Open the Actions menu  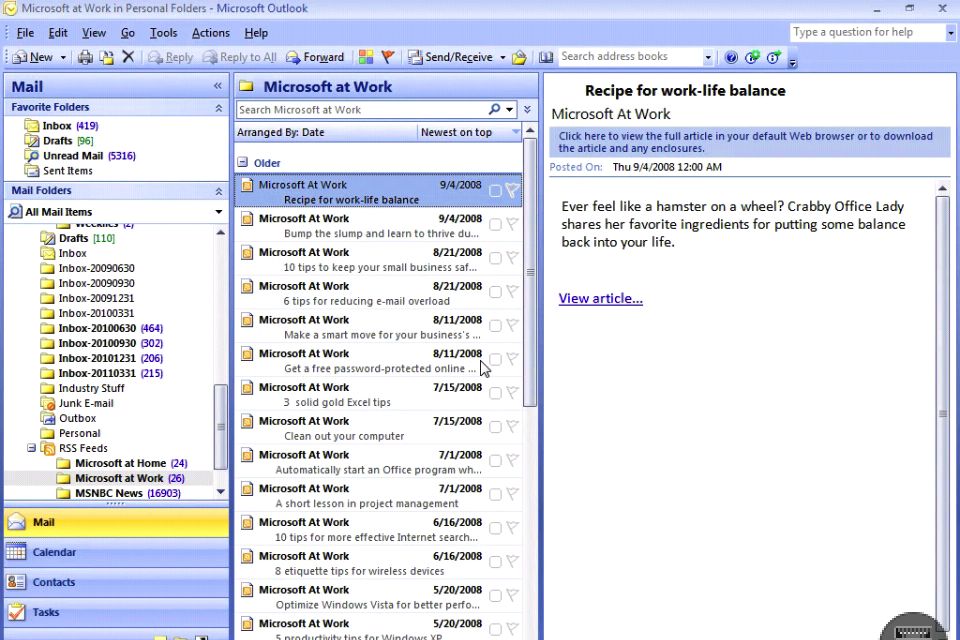(211, 33)
